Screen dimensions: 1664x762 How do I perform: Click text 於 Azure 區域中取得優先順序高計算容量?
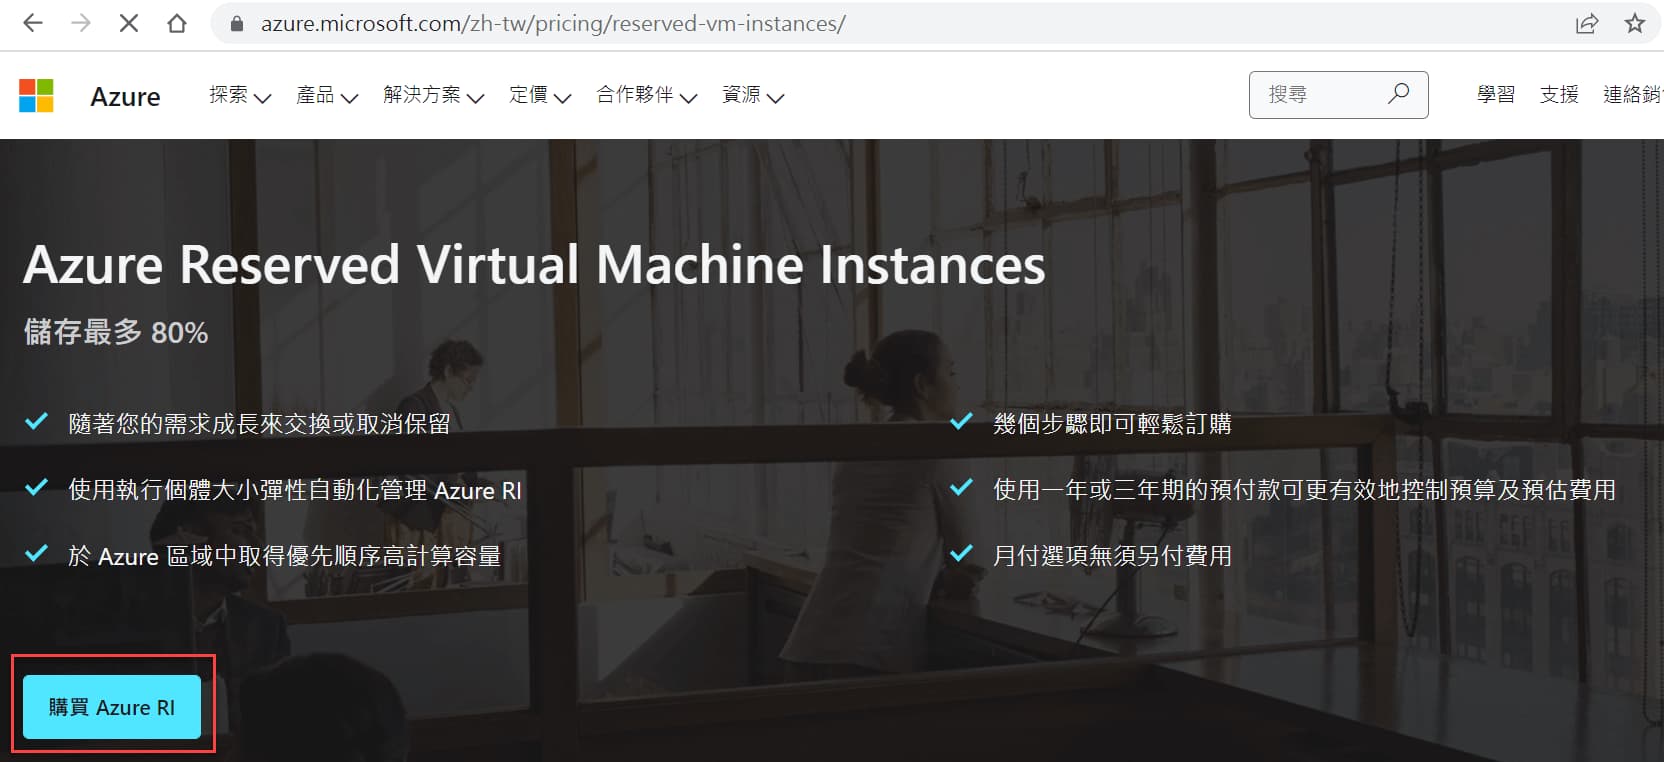285,556
